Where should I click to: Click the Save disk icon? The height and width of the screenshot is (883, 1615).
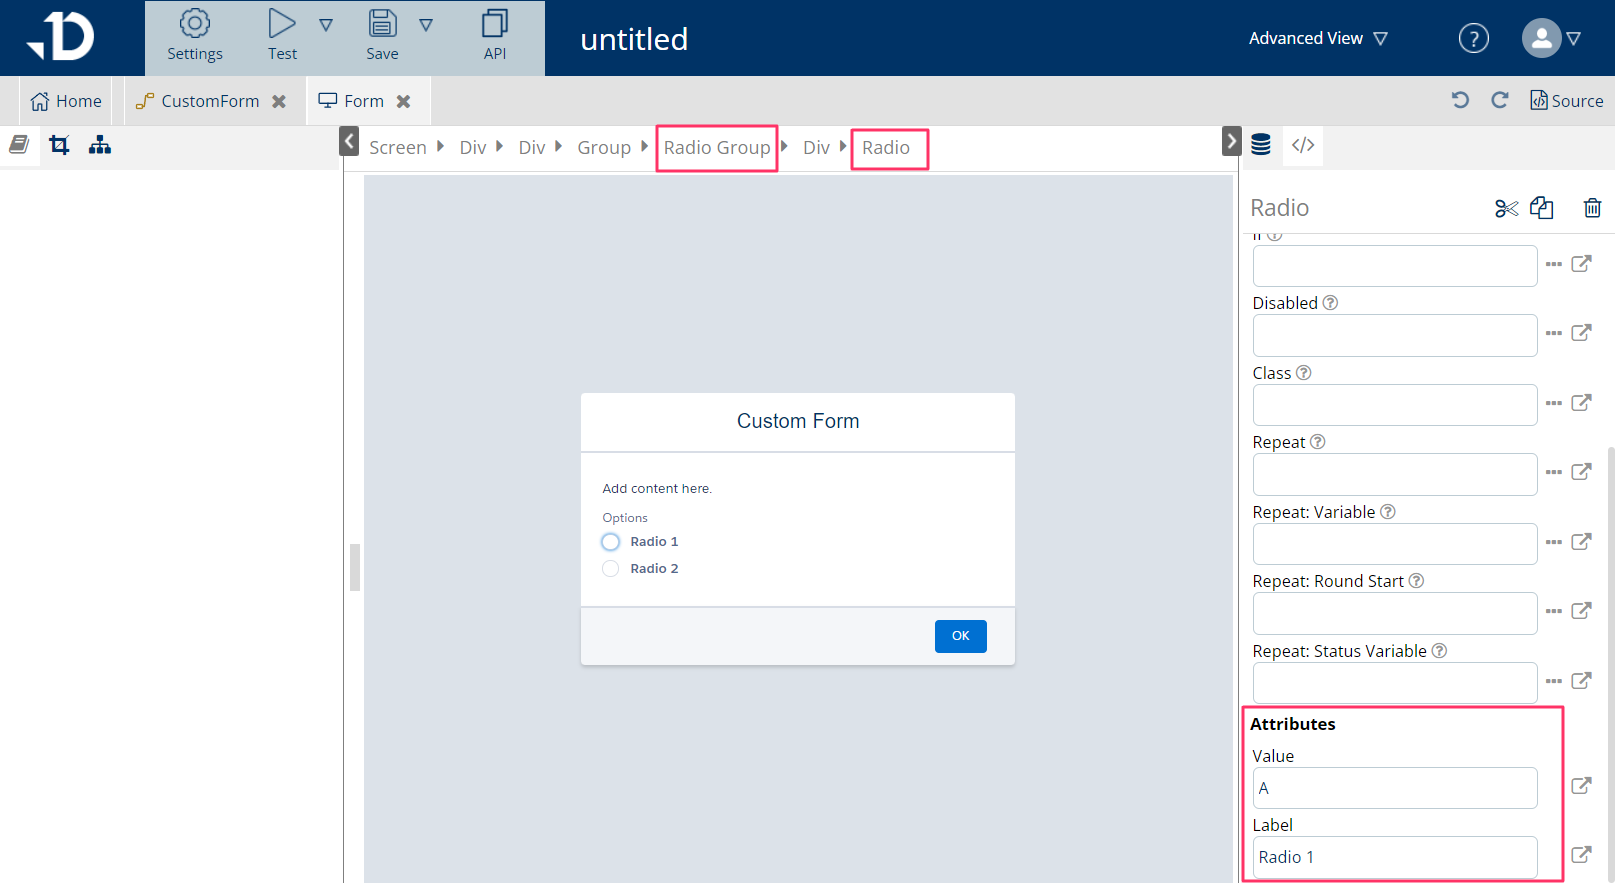coord(382,24)
